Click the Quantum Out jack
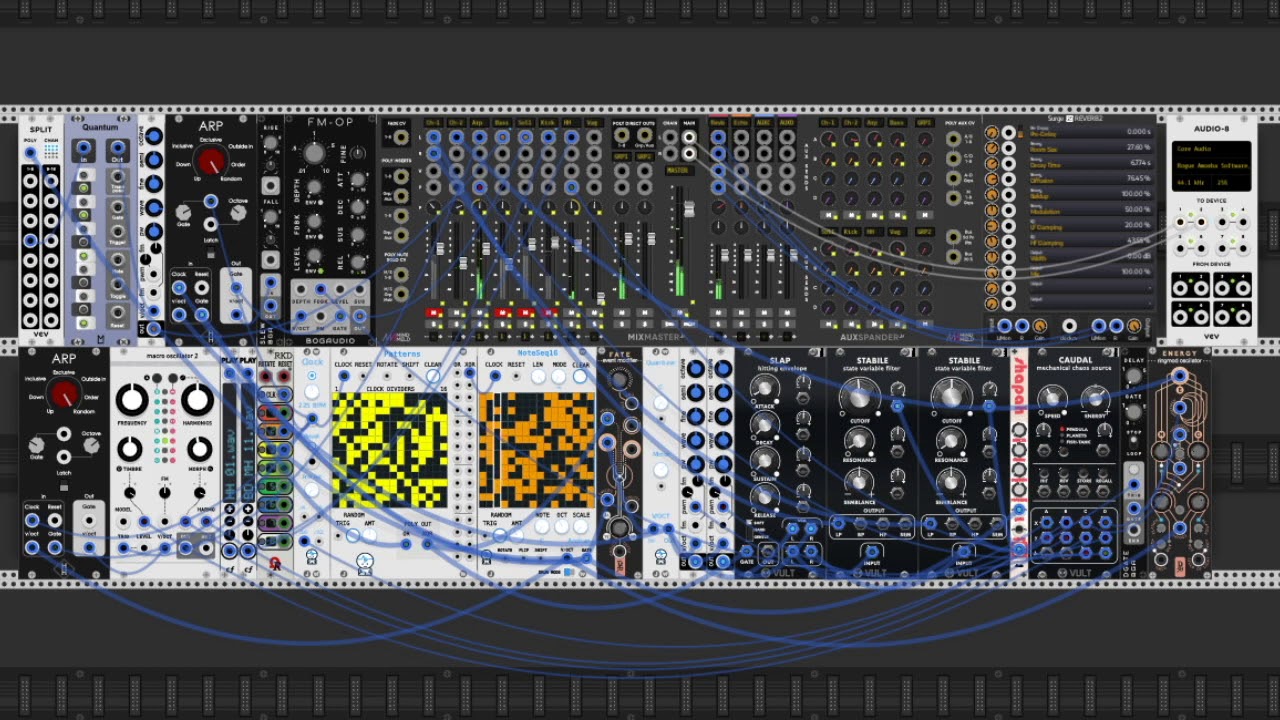Screen dimensions: 1280x720 click(117, 148)
